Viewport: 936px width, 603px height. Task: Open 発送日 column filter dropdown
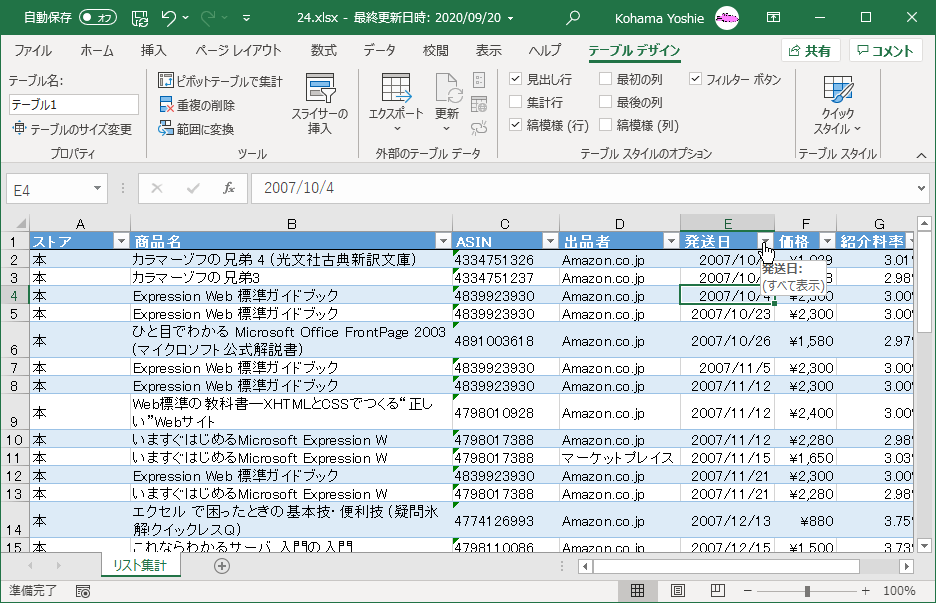(765, 241)
